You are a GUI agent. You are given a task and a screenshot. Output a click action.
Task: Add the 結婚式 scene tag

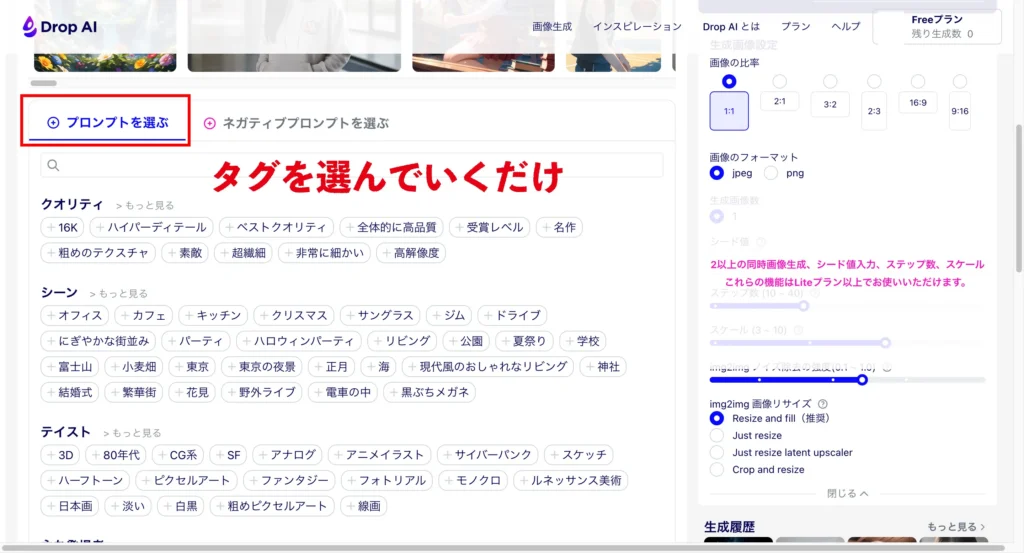(x=70, y=392)
